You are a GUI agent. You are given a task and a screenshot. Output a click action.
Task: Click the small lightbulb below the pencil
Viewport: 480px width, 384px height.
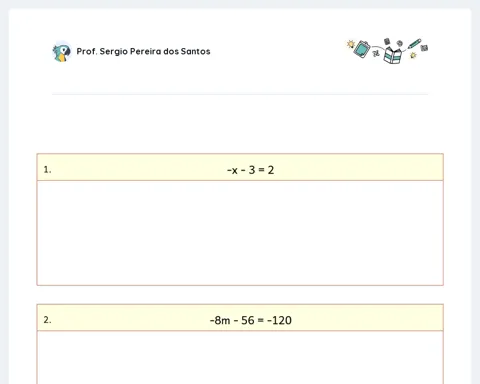coord(413,55)
